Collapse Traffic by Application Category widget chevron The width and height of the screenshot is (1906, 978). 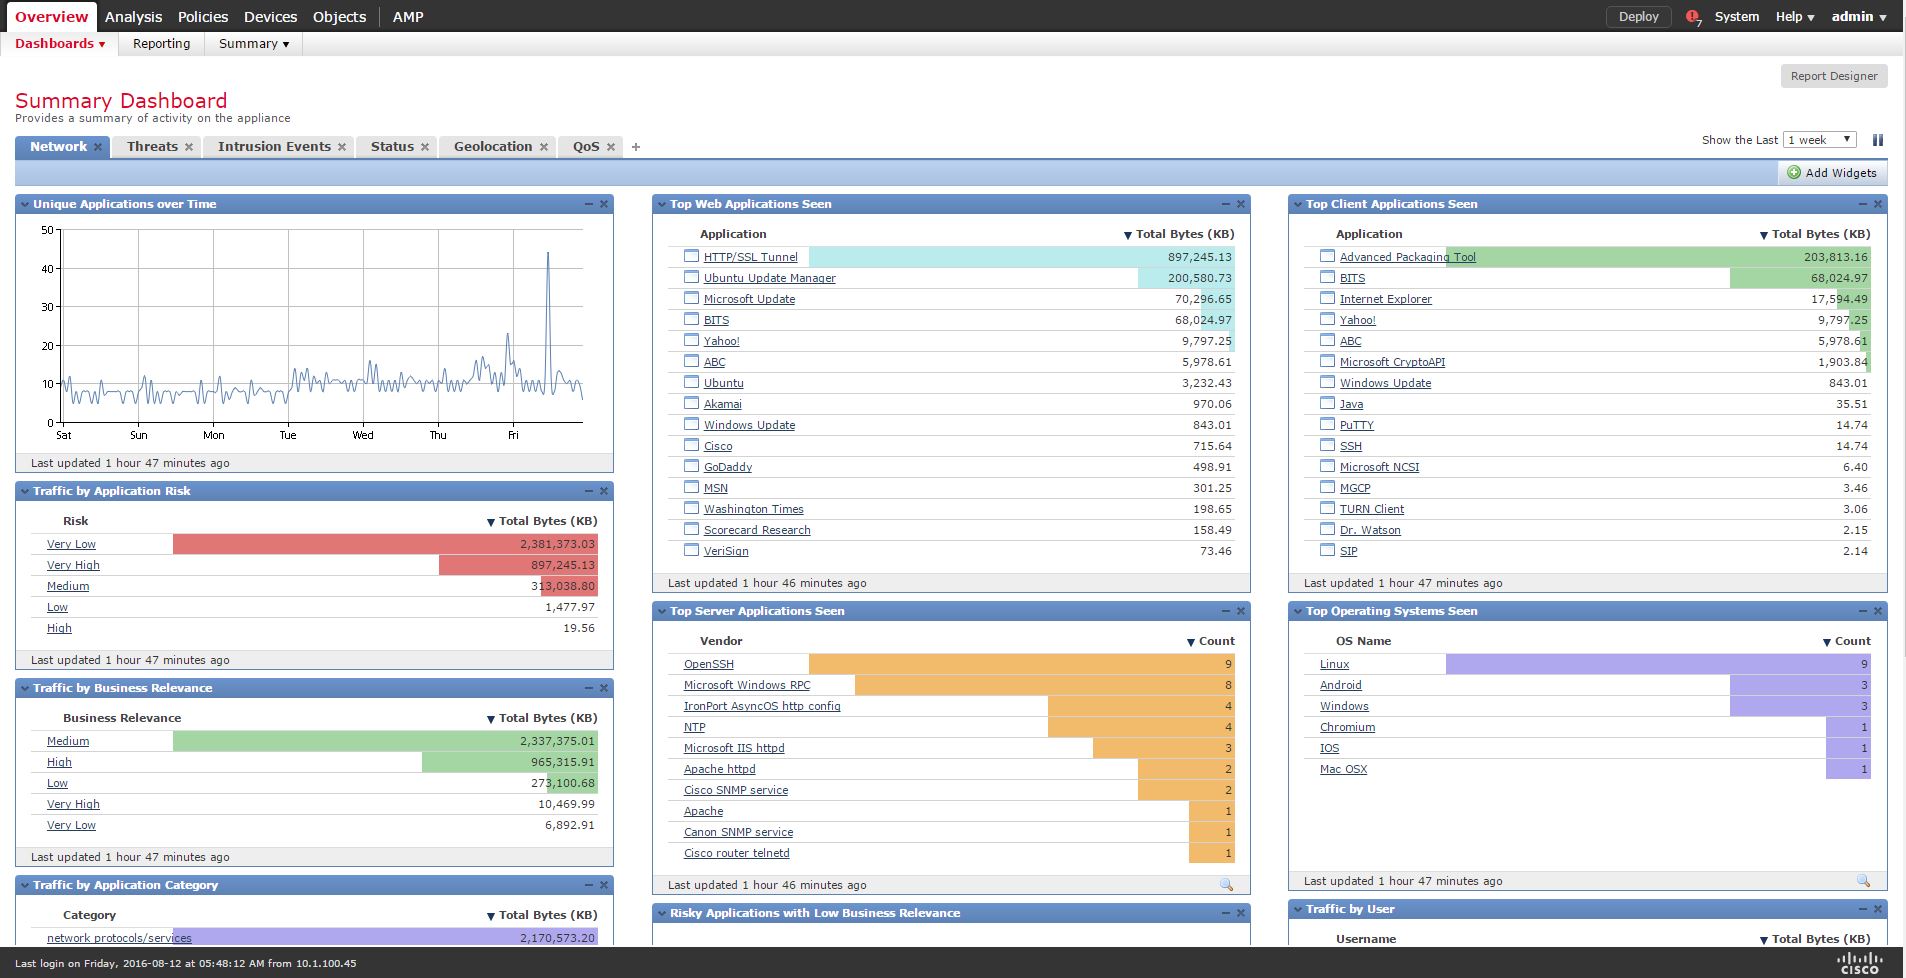25,885
